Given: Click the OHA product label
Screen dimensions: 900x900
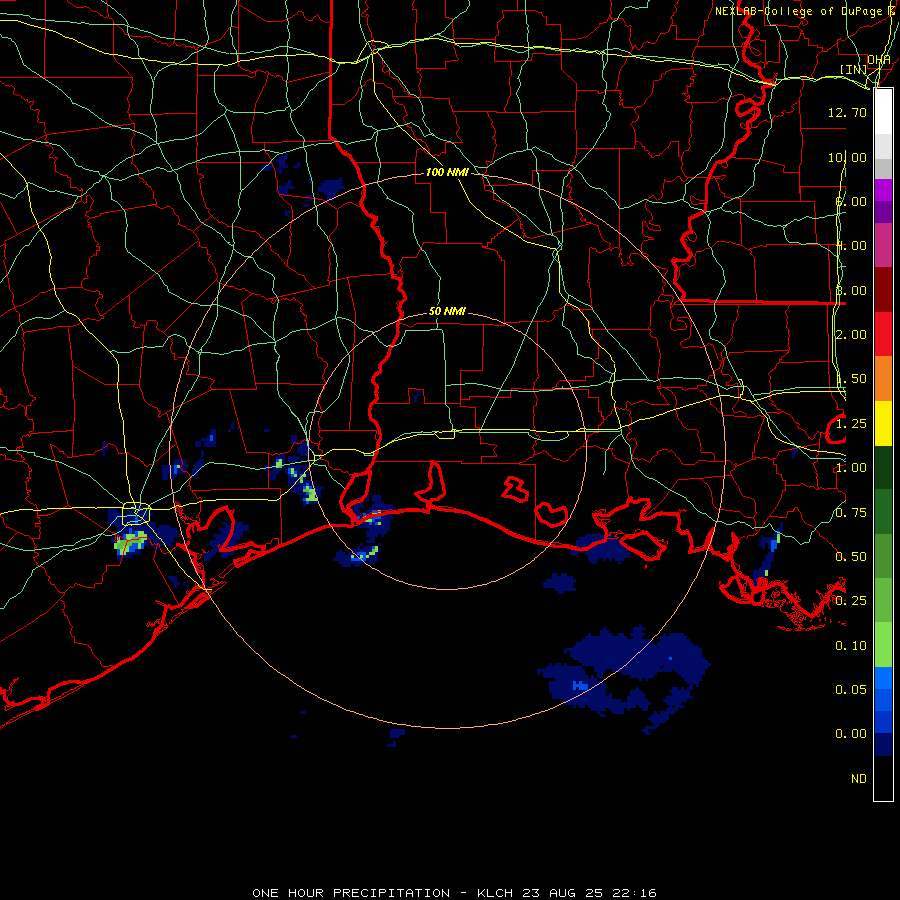Looking at the screenshot, I should tap(879, 60).
